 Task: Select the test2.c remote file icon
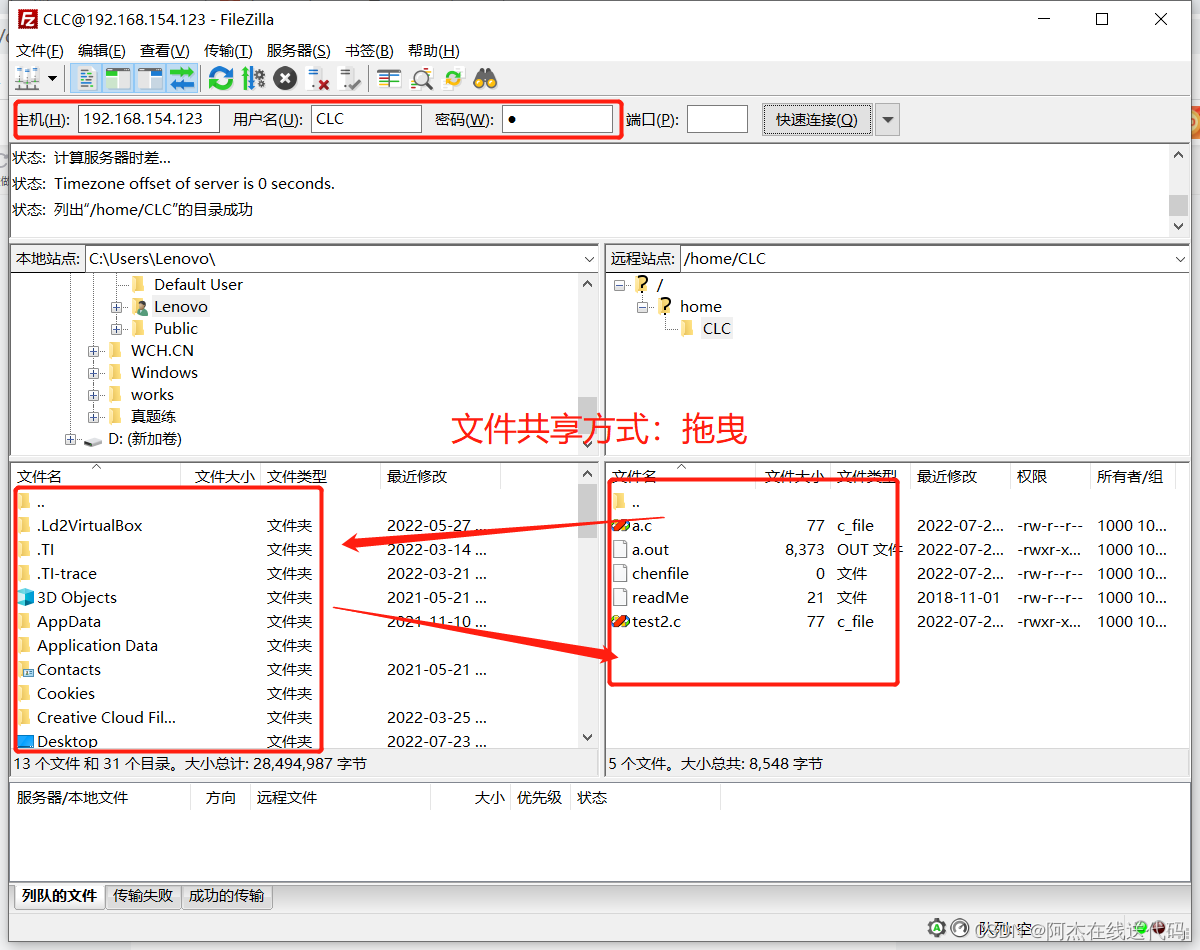620,621
